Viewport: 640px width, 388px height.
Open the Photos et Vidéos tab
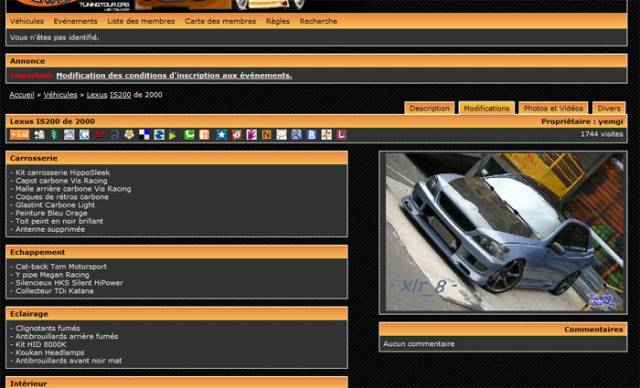[553, 108]
